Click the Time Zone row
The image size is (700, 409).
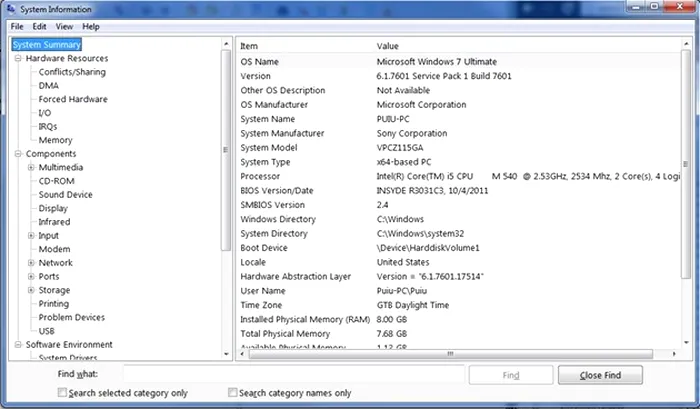pyautogui.click(x=458, y=305)
